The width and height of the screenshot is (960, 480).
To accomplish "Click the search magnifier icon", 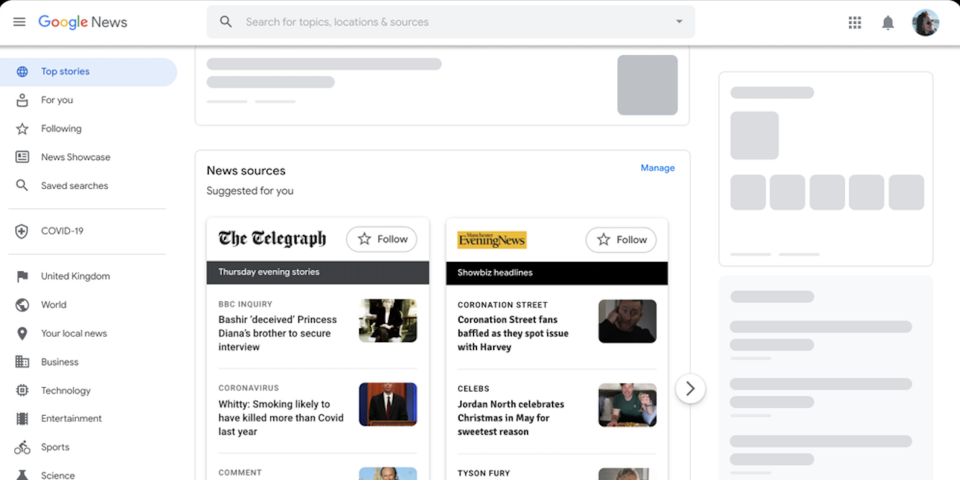I will [226, 22].
